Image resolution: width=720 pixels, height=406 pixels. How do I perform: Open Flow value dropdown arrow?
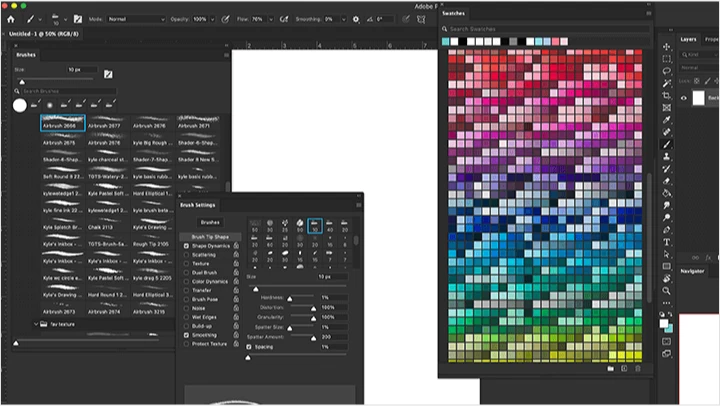(271, 19)
